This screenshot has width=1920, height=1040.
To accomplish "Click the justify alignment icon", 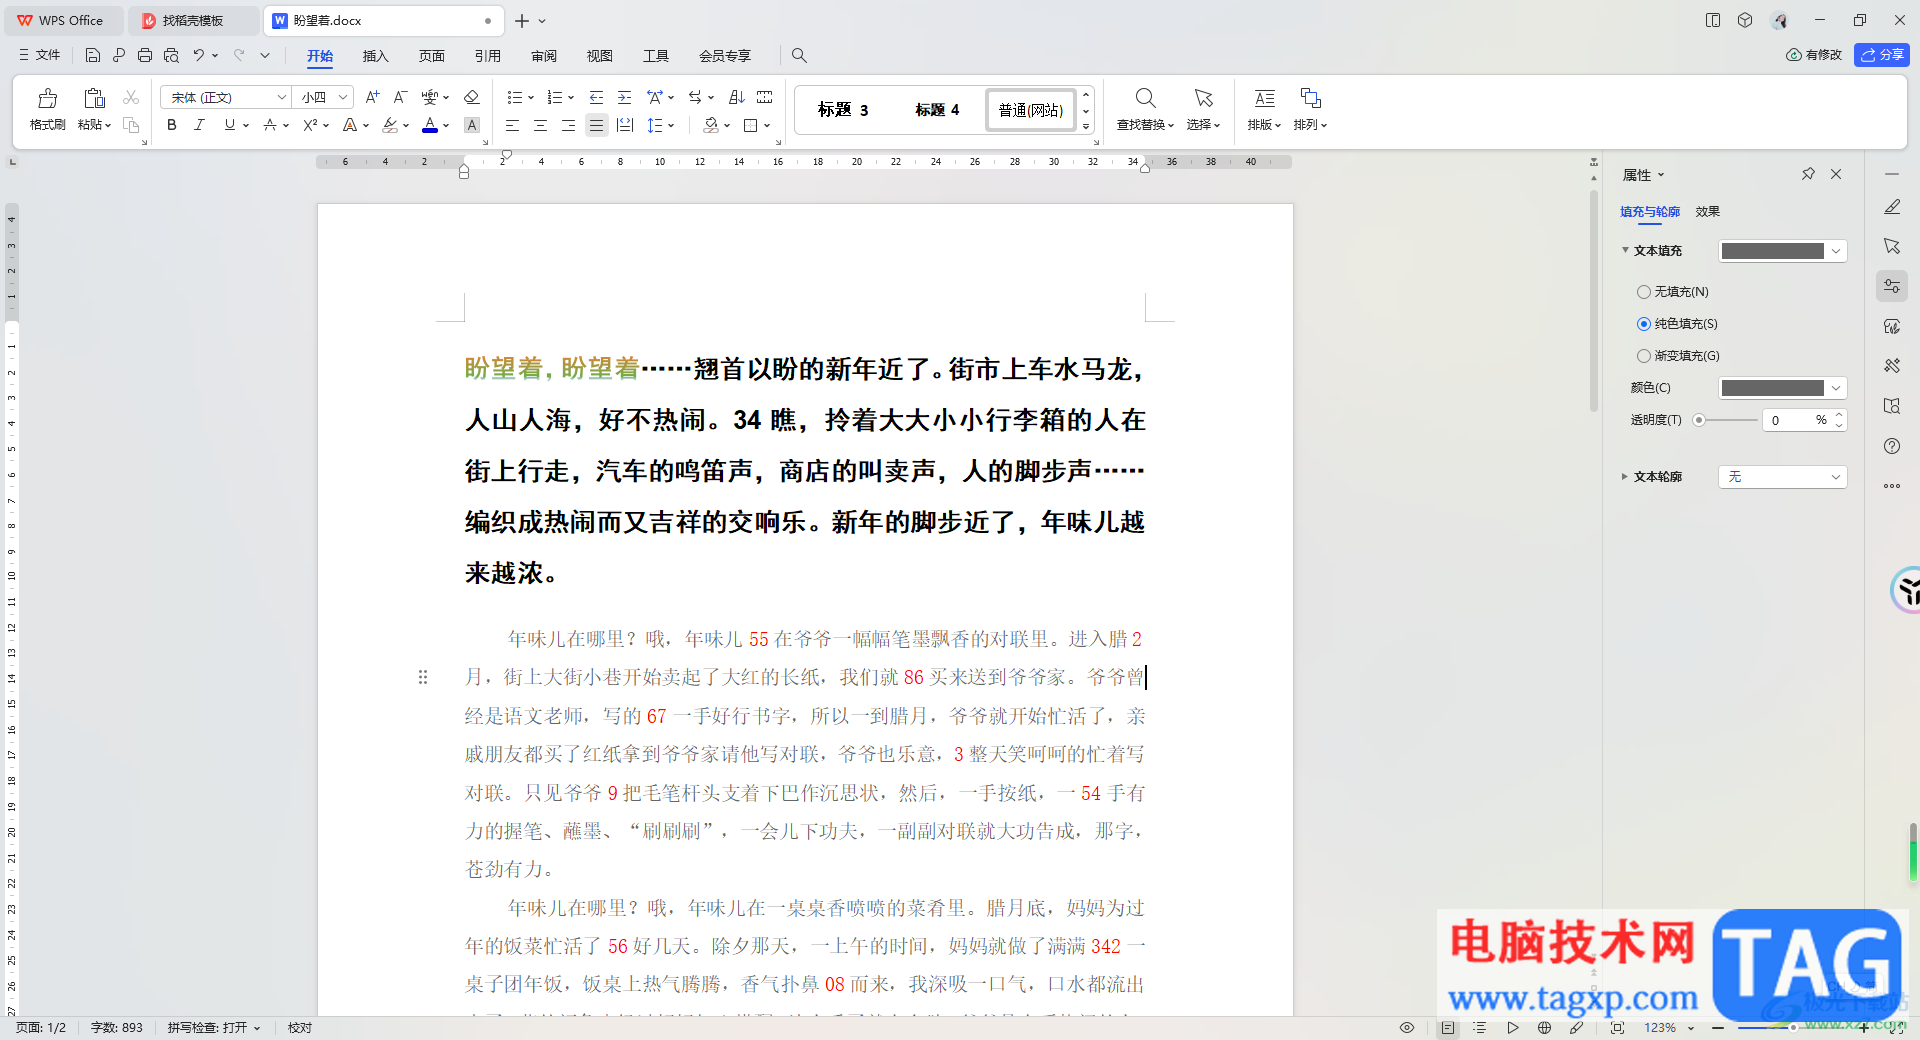I will 596,125.
